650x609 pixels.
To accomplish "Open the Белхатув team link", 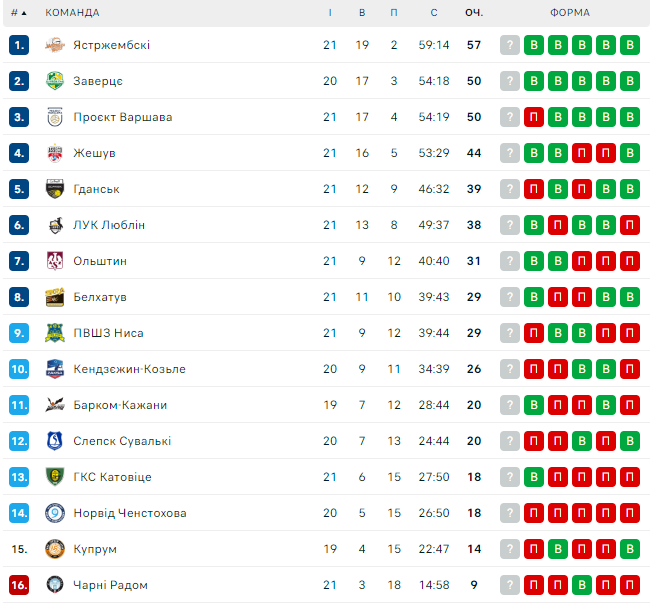I will coord(99,297).
